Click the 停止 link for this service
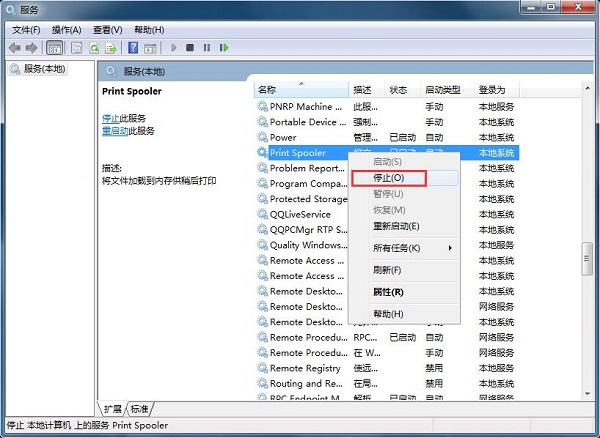Image resolution: width=600 pixels, height=438 pixels. pyautogui.click(x=111, y=118)
